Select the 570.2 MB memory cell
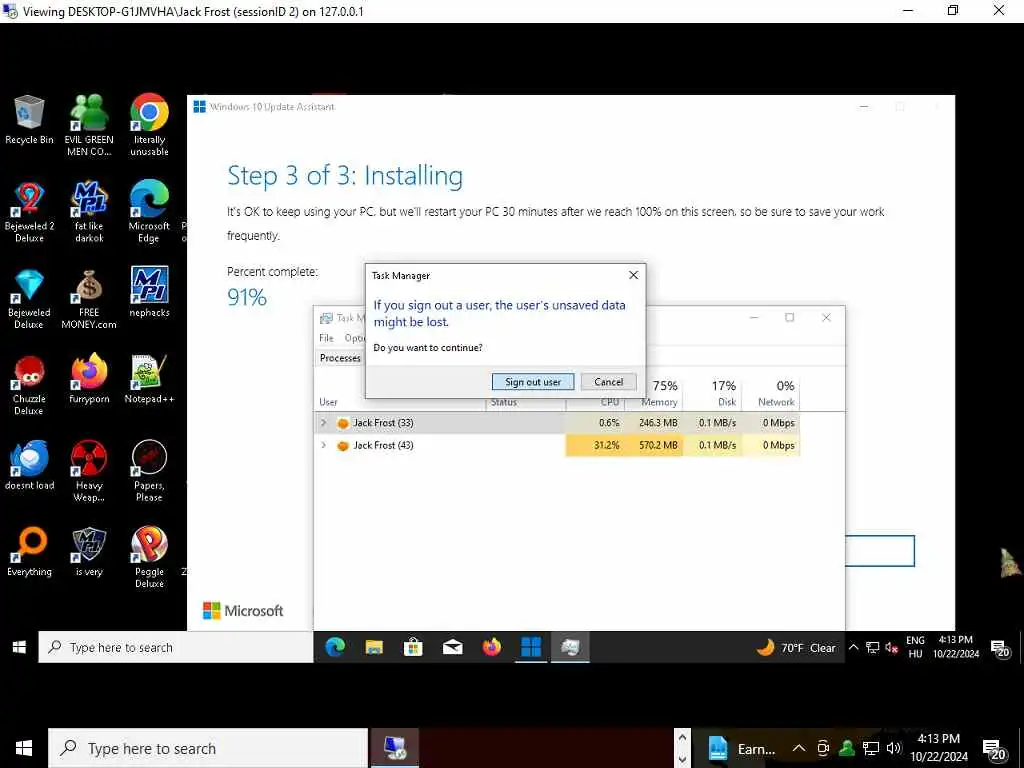 (654, 445)
